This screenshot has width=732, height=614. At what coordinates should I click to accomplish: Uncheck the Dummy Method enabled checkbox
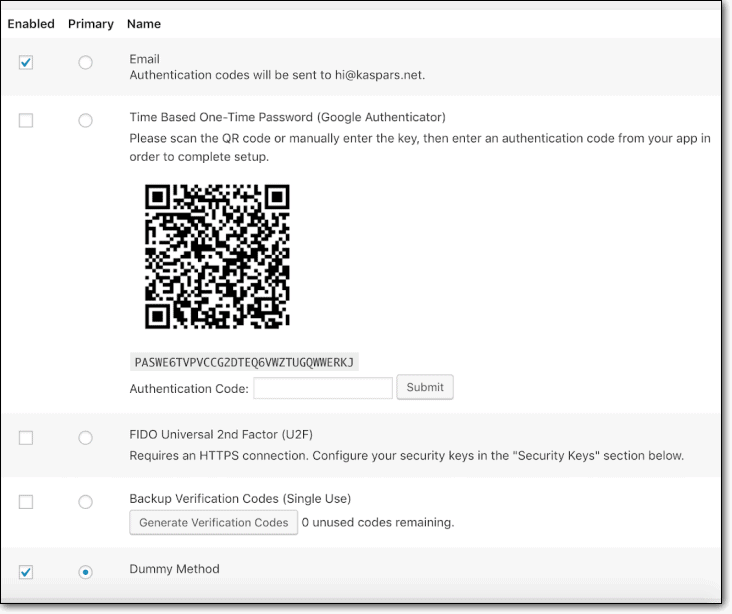(26, 572)
